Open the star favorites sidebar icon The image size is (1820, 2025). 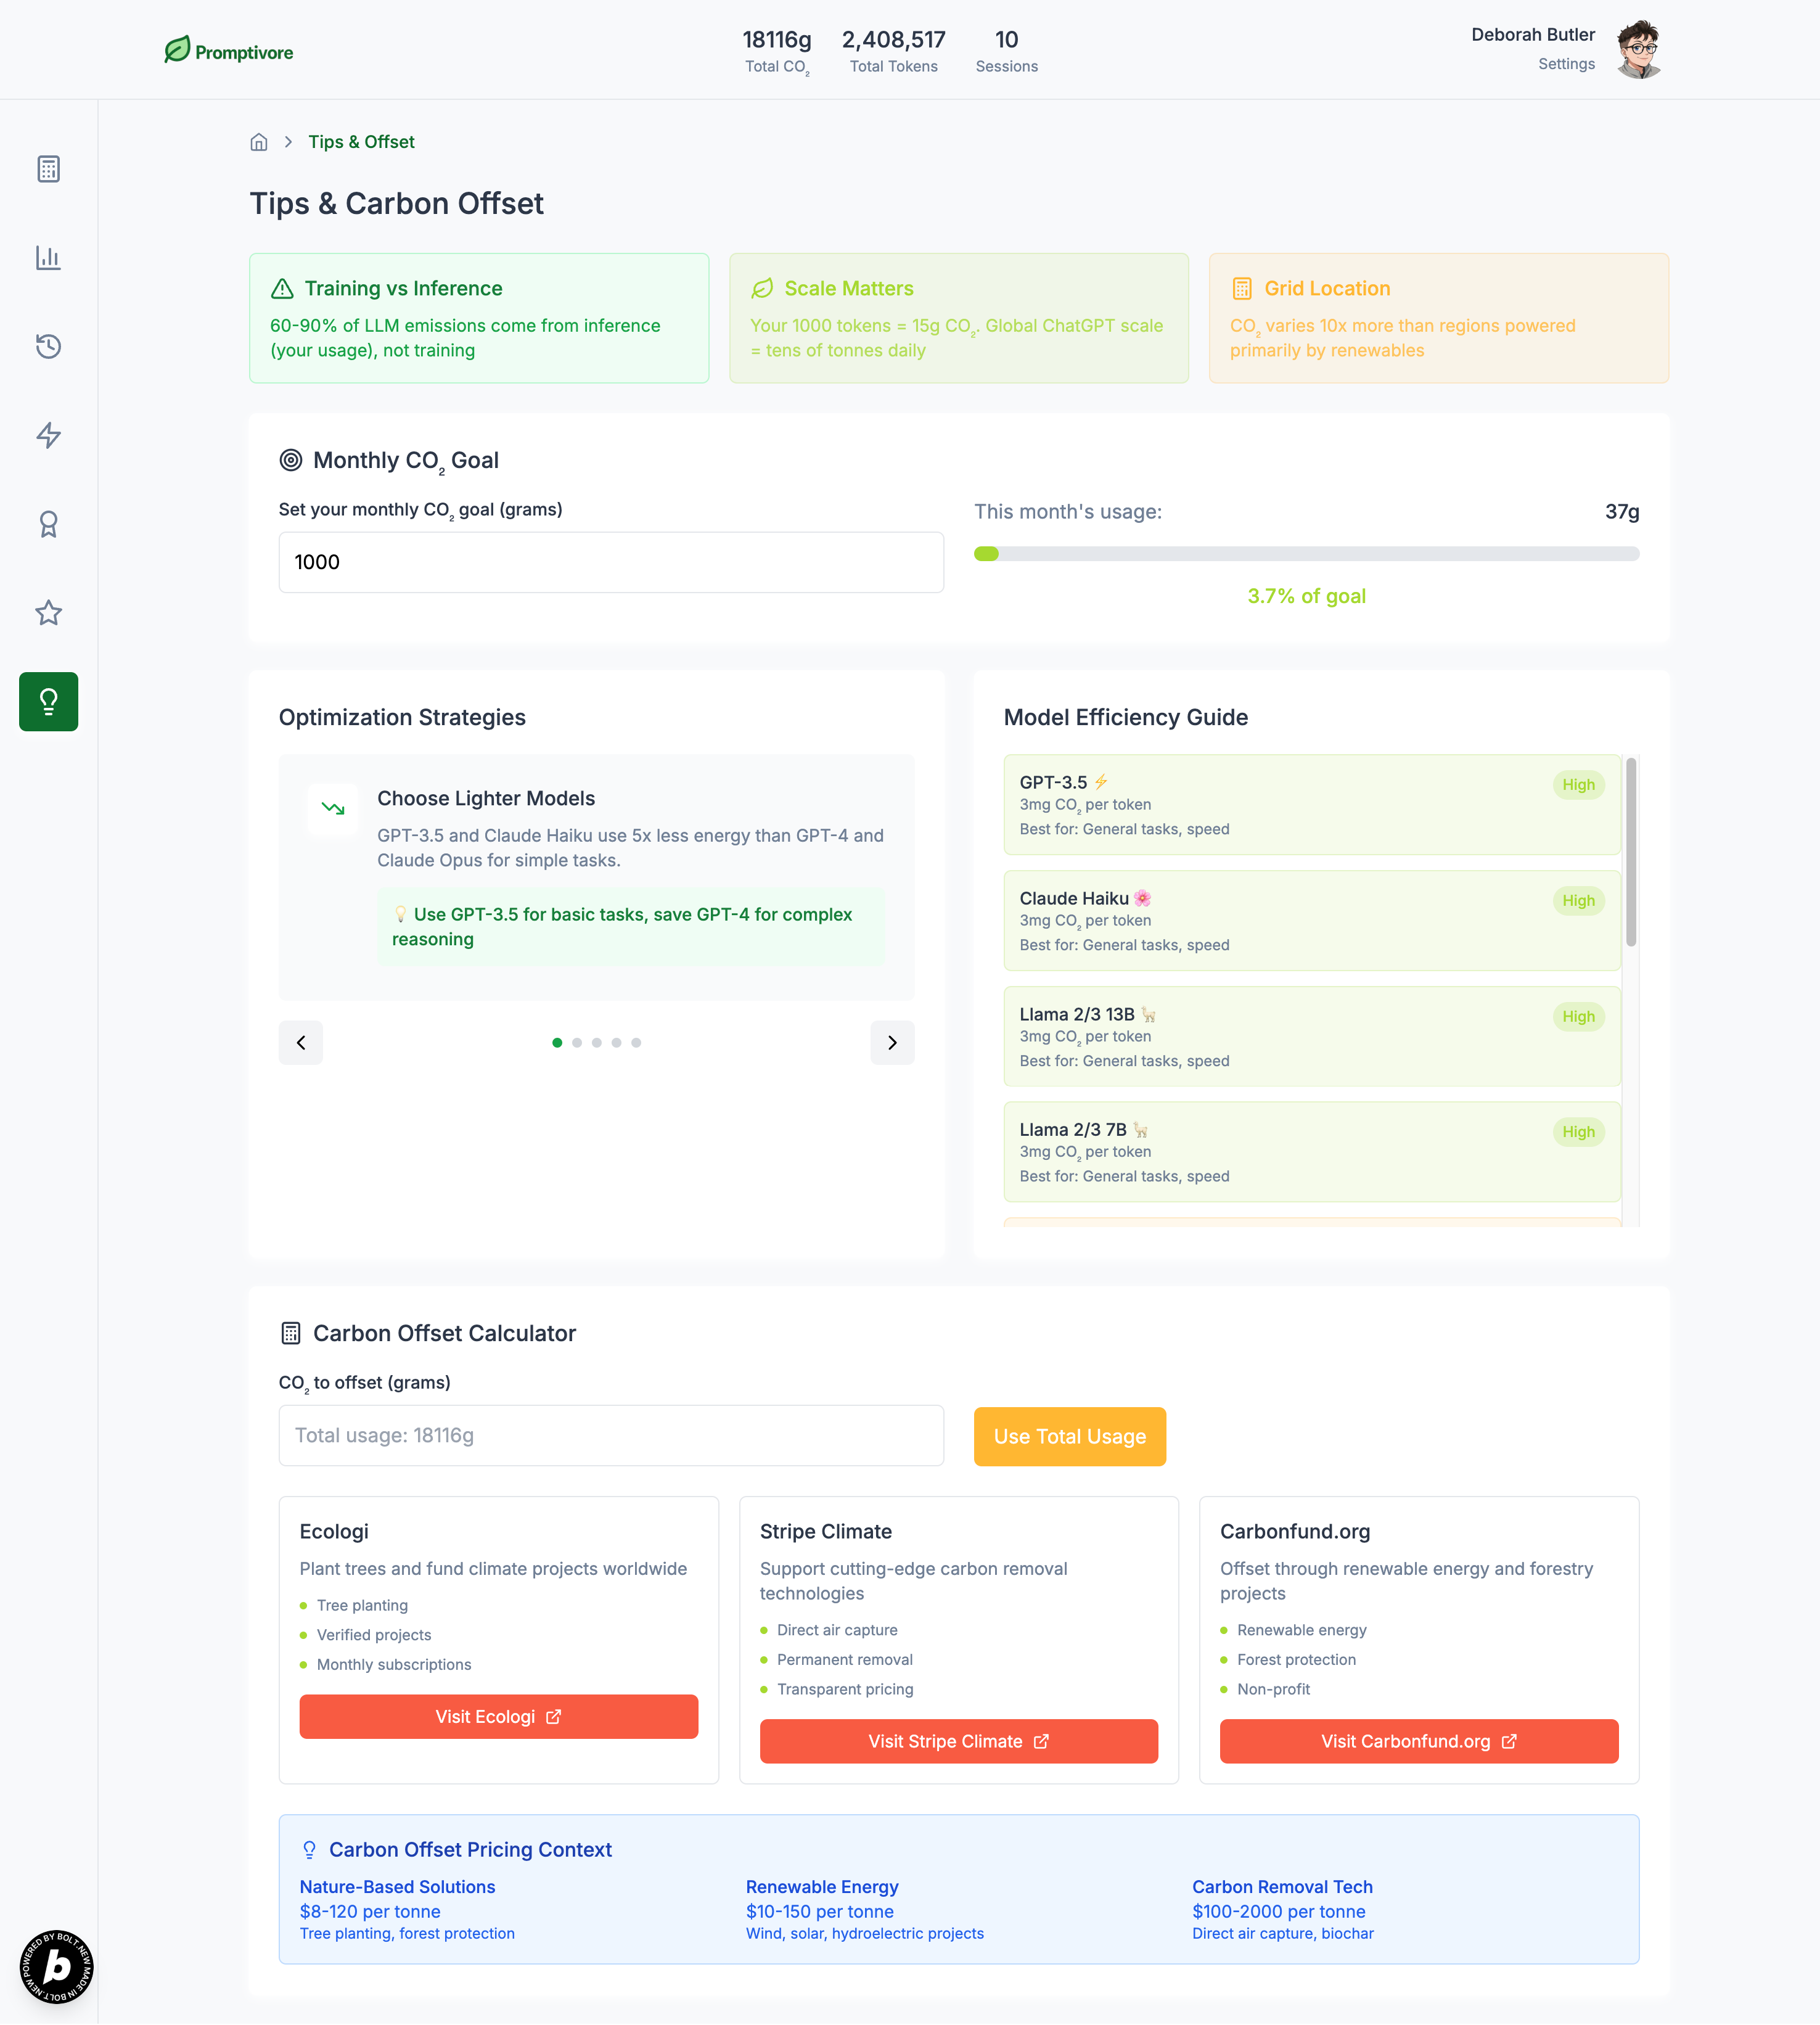click(48, 613)
